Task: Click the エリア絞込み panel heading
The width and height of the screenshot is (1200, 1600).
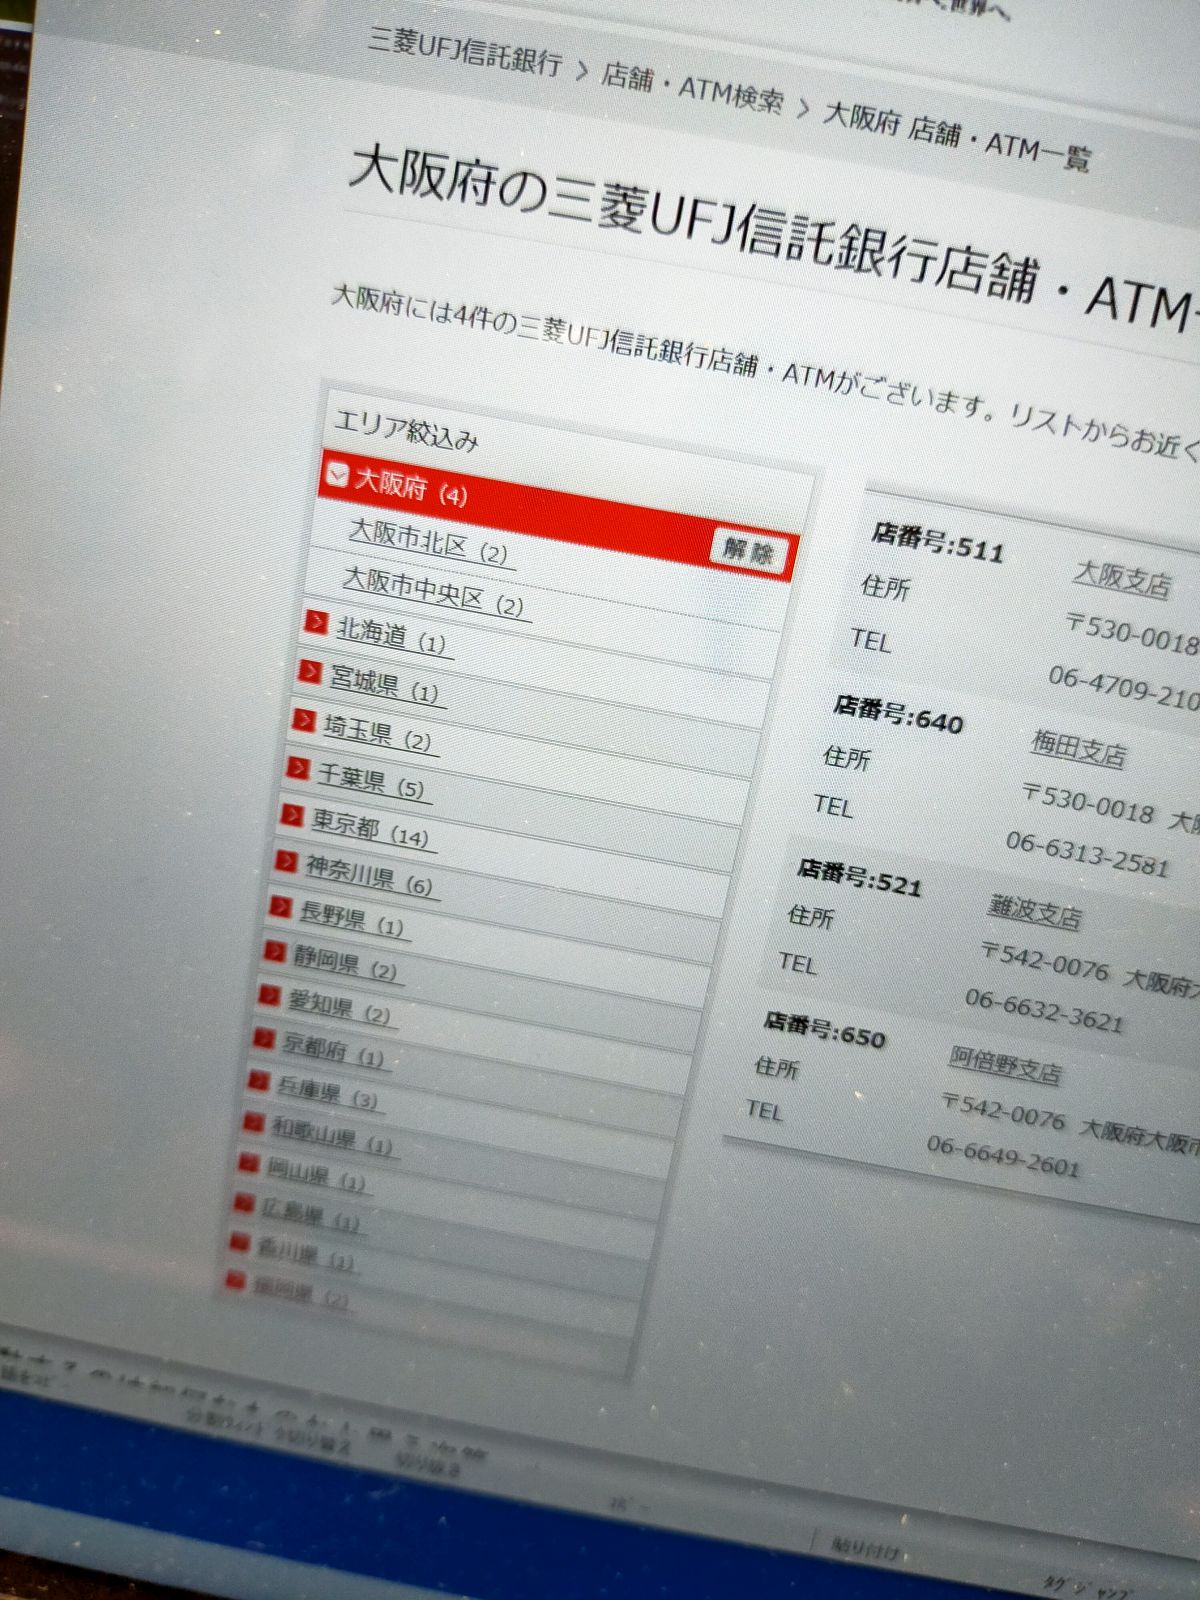Action: 405,431
